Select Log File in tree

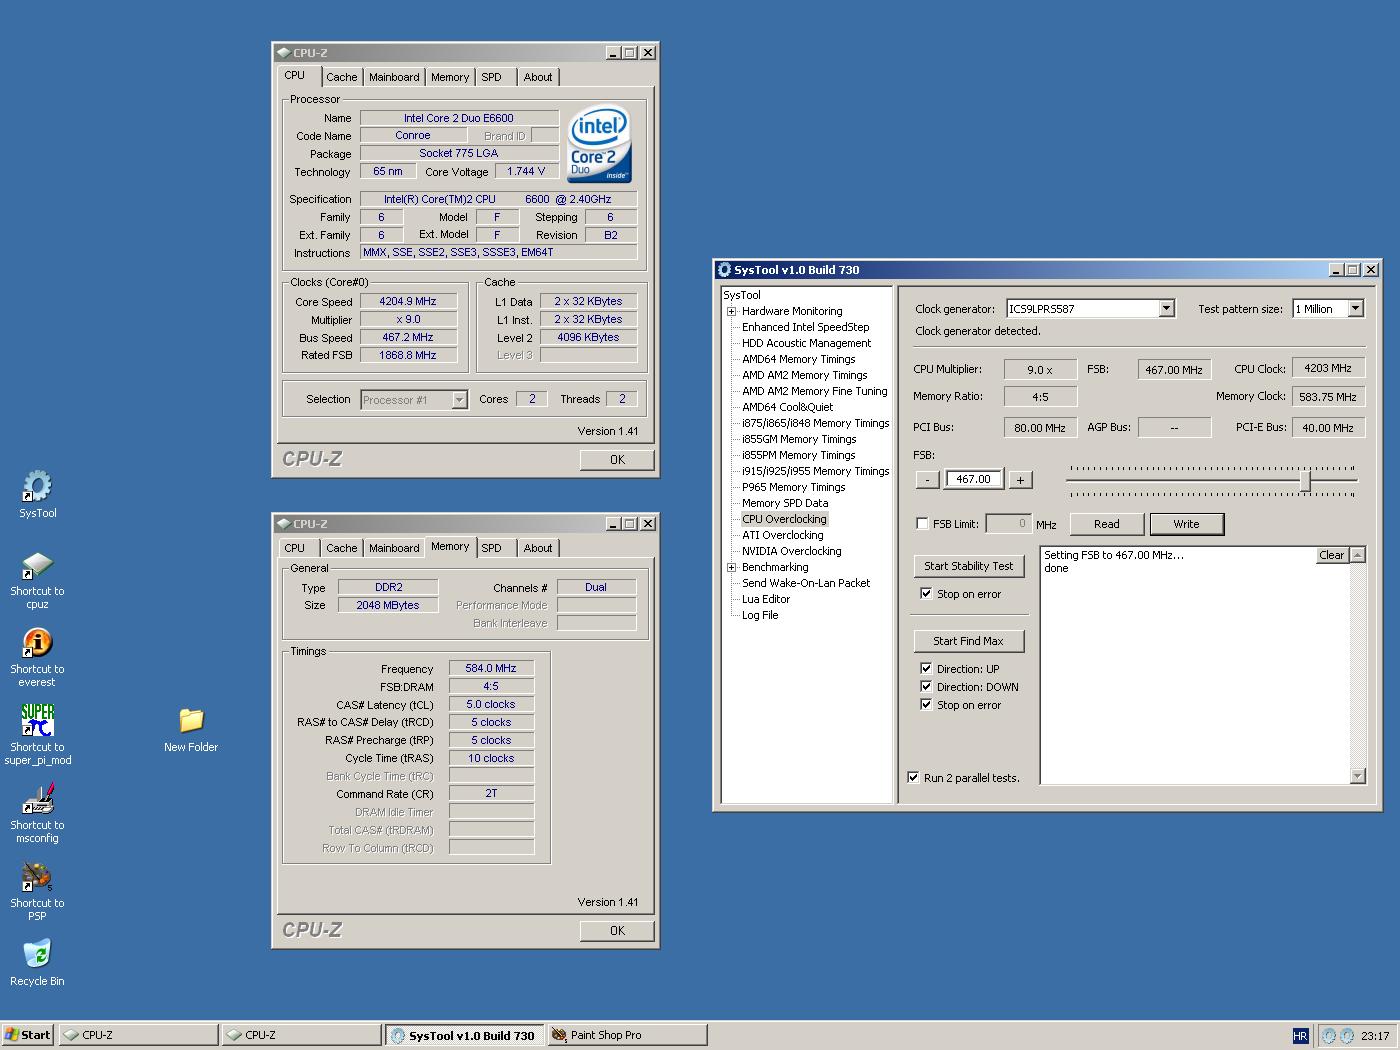pos(760,615)
